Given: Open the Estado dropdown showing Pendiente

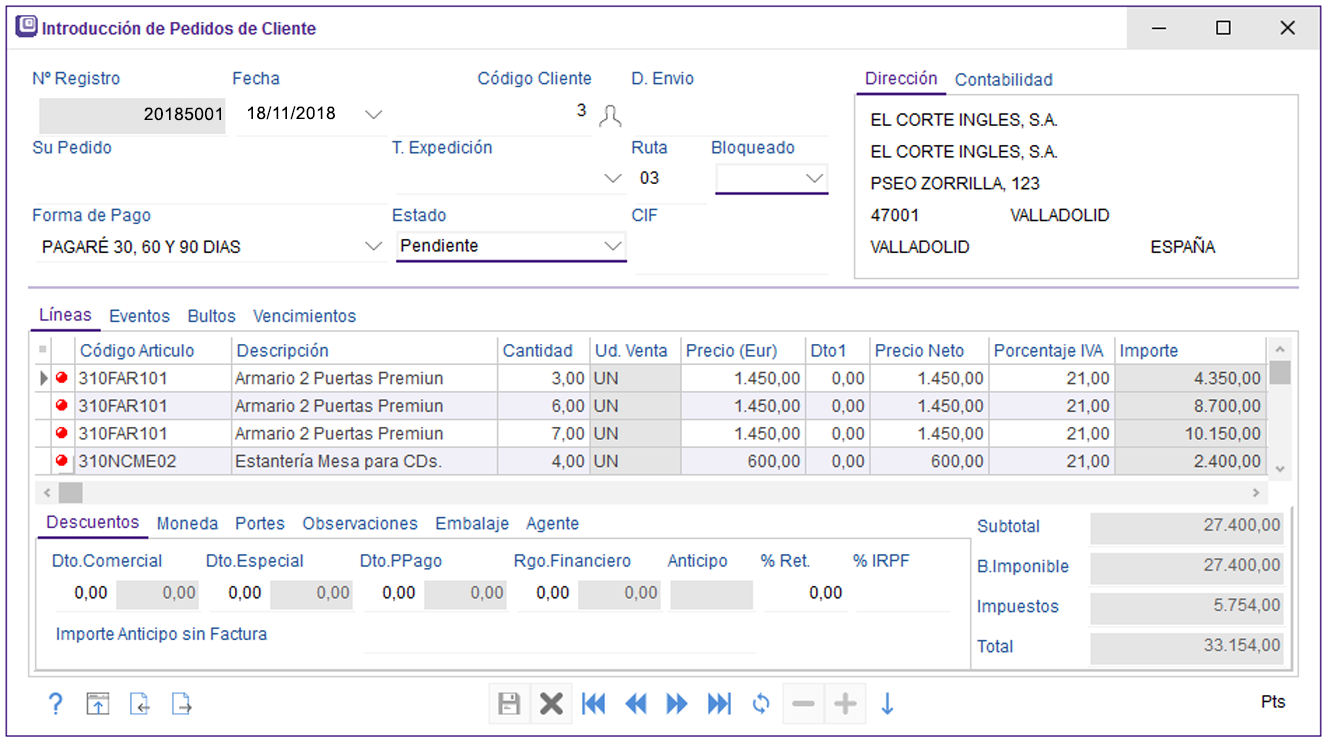Looking at the screenshot, I should (x=613, y=246).
